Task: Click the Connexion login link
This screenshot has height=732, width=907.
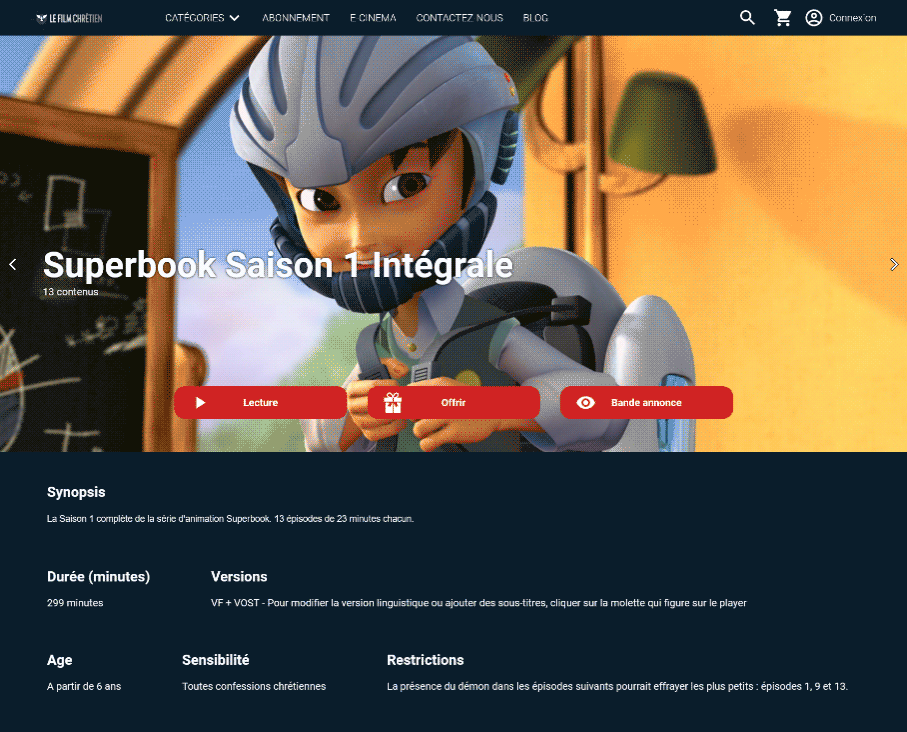Action: click(852, 18)
